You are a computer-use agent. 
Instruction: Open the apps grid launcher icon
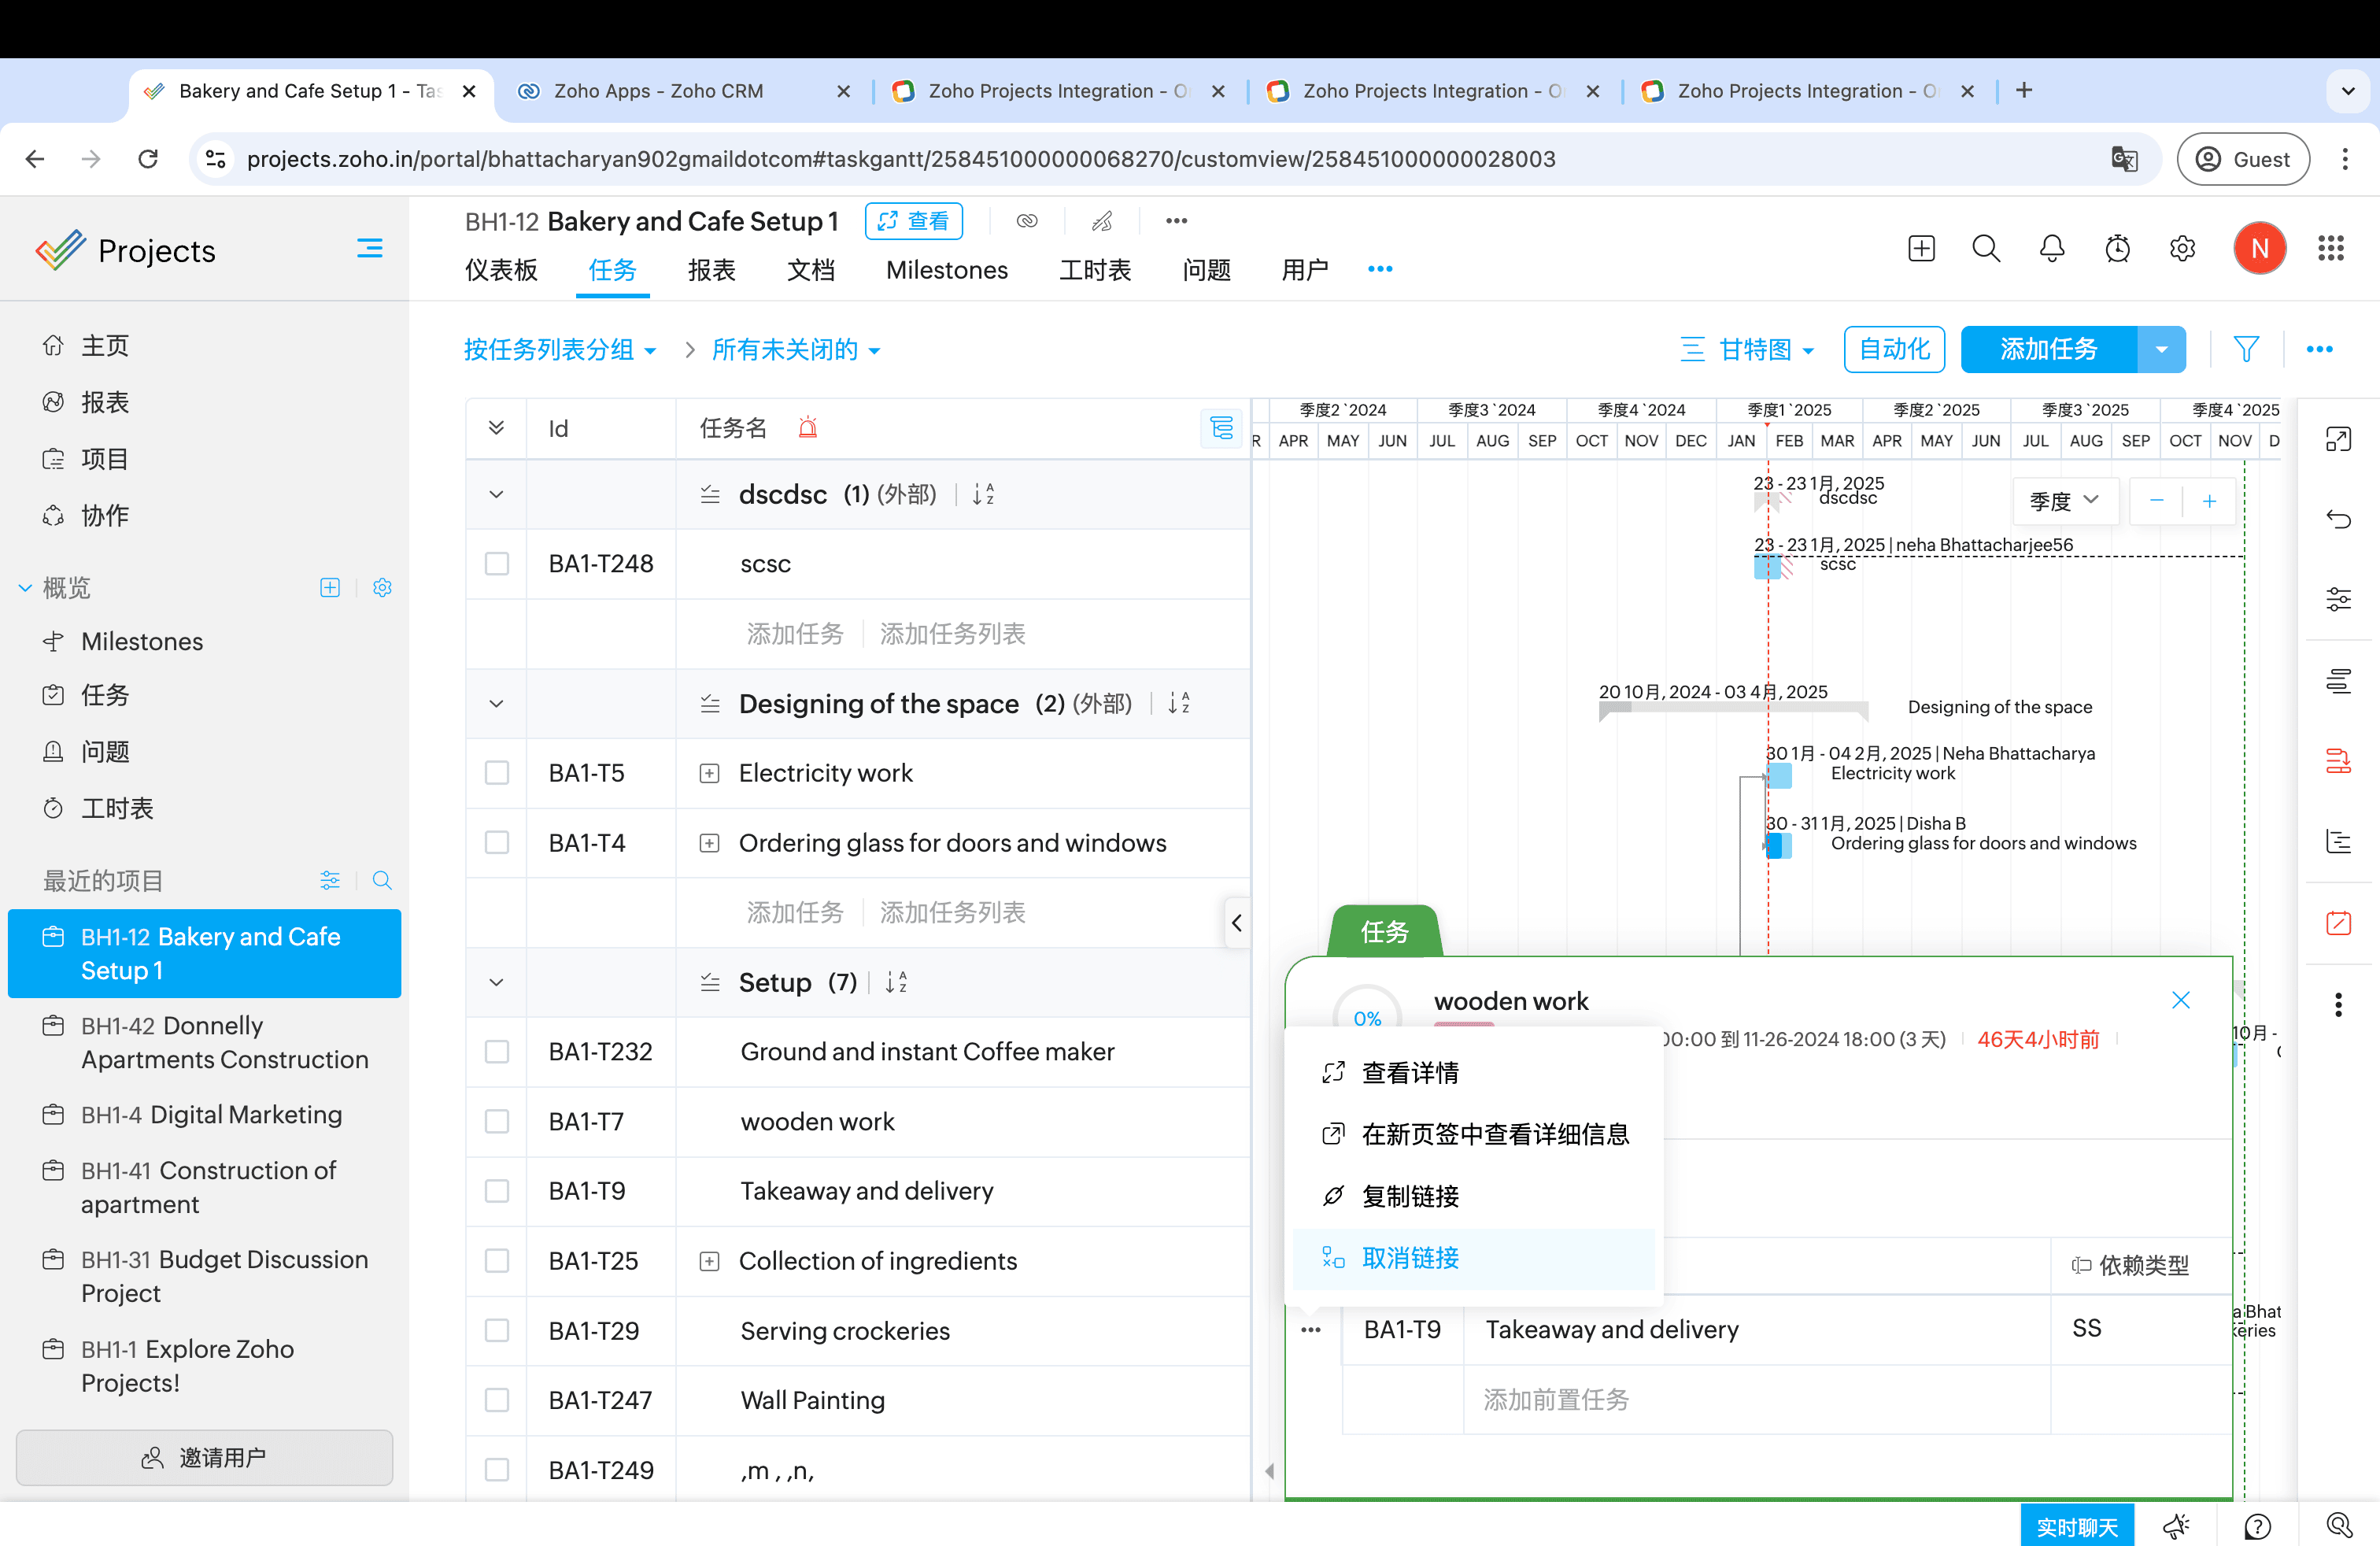click(x=2330, y=248)
